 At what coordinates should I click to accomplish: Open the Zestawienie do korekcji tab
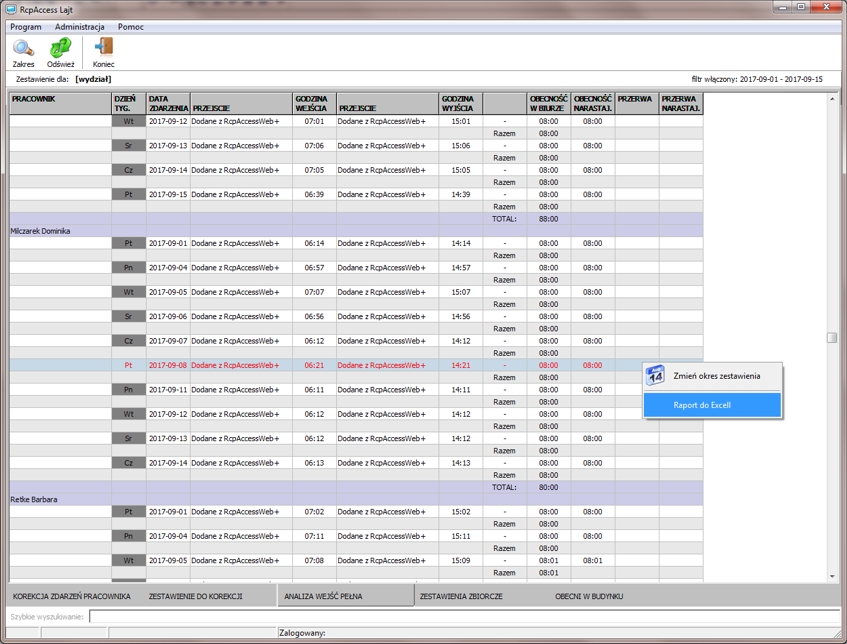196,596
